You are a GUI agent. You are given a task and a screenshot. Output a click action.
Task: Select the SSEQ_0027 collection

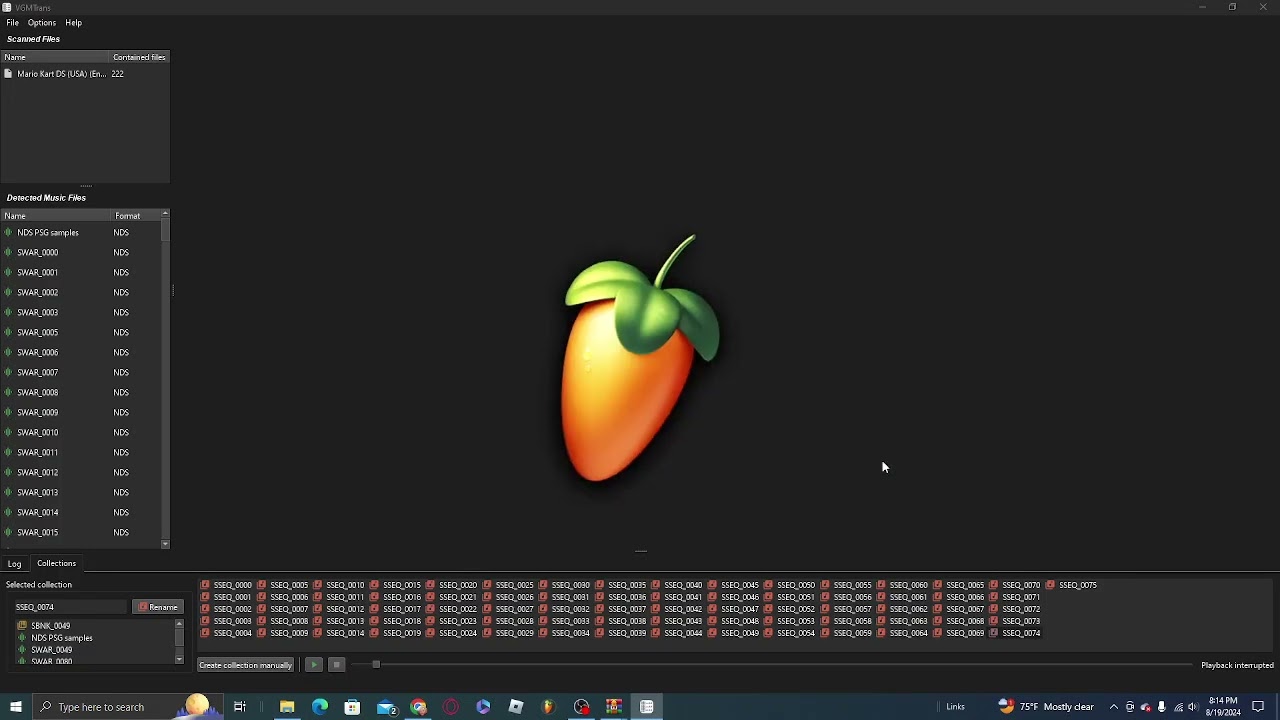(x=508, y=609)
